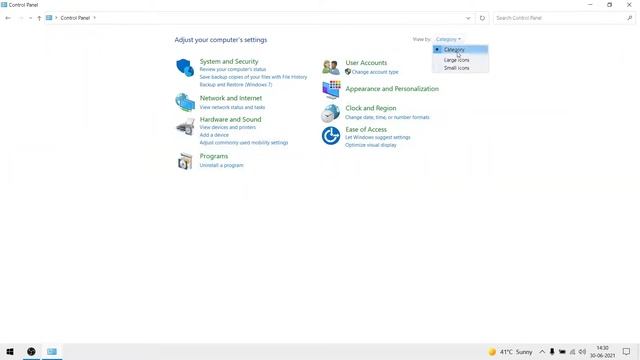Image resolution: width=640 pixels, height=360 pixels.
Task: Select Large icons in View by menu
Action: [460, 60]
